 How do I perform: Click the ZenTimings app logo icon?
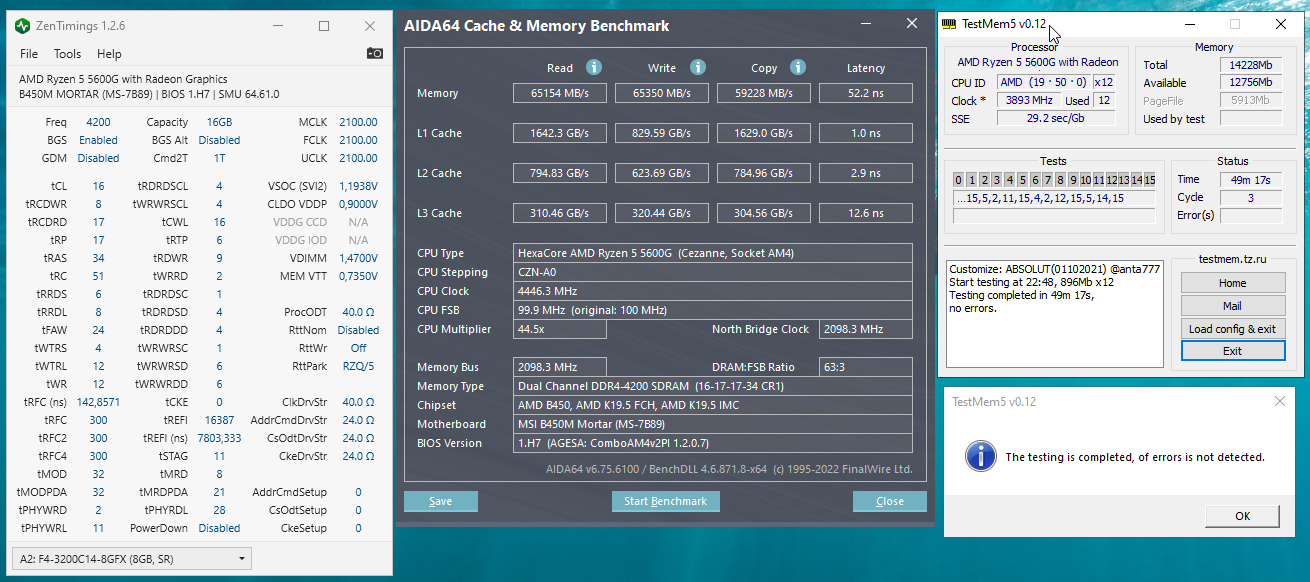[x=22, y=26]
